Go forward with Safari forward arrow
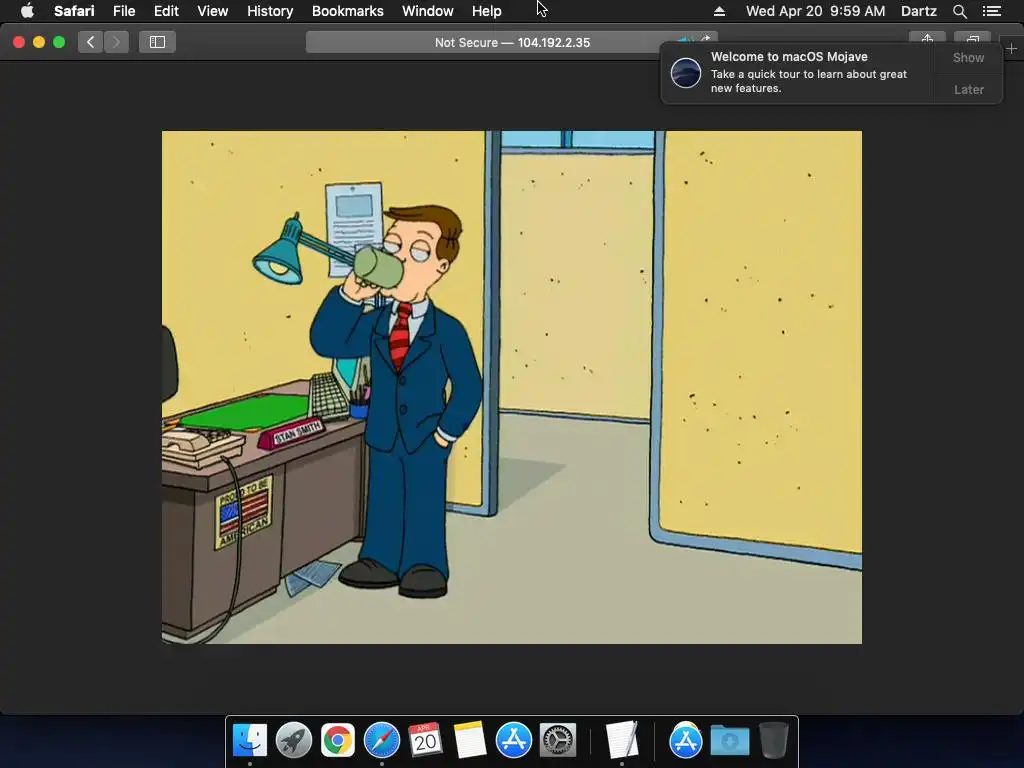 coord(116,42)
